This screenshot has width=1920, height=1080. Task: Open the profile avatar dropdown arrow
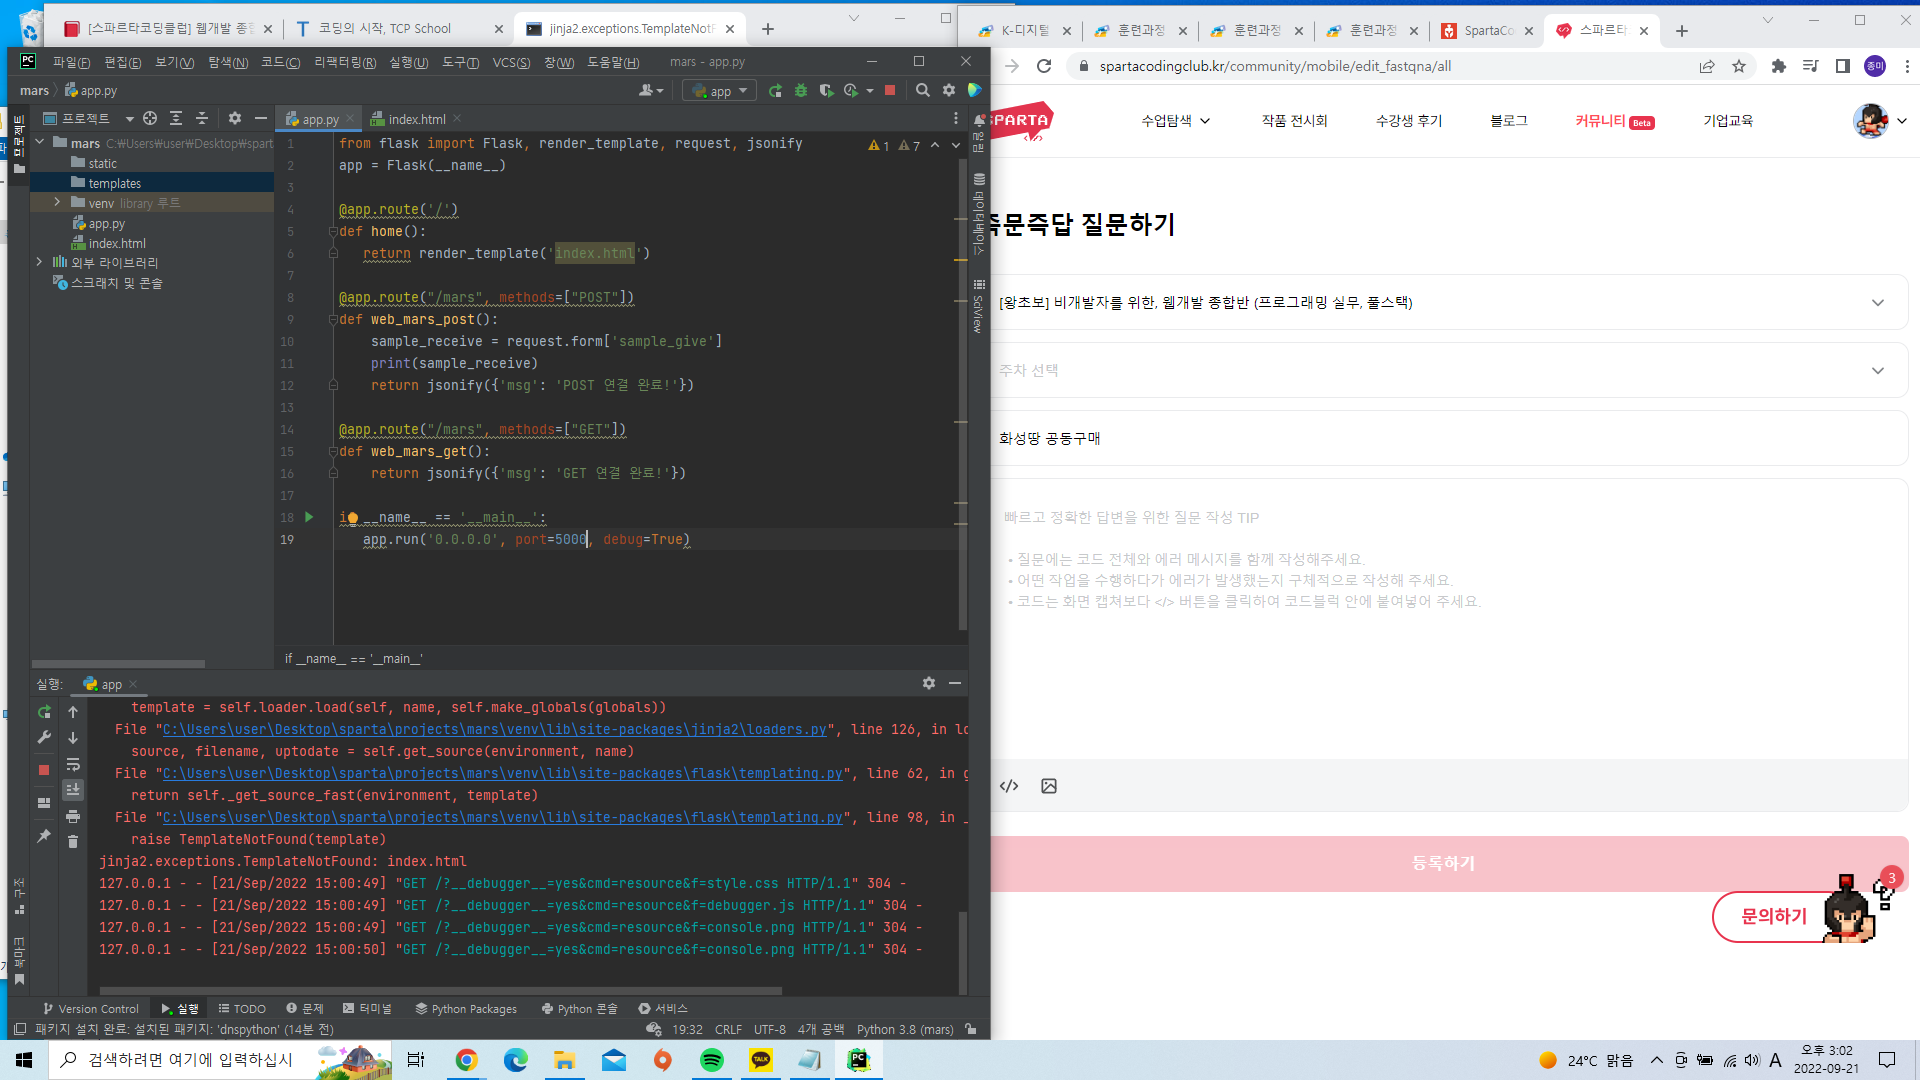coord(1902,121)
